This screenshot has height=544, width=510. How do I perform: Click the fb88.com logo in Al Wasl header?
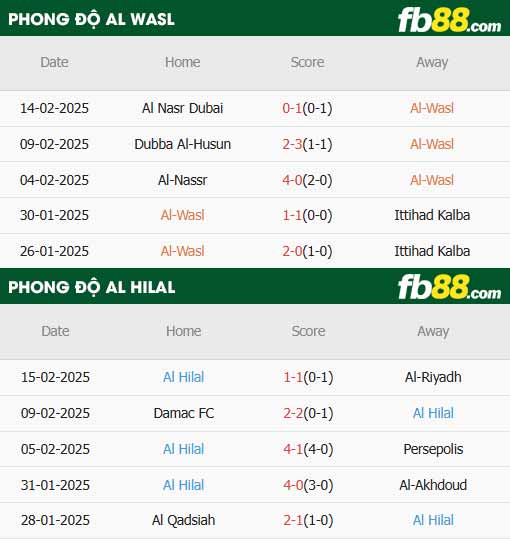point(449,20)
